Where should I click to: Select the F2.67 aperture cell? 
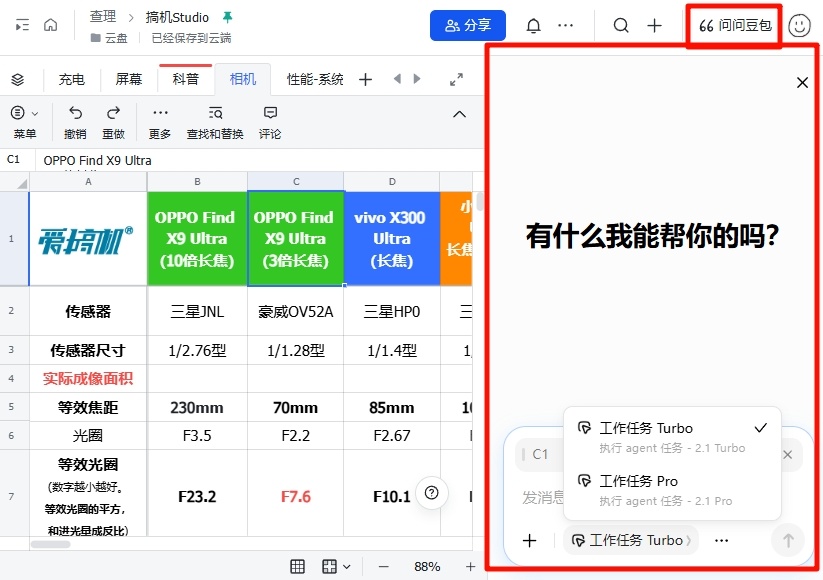click(392, 436)
